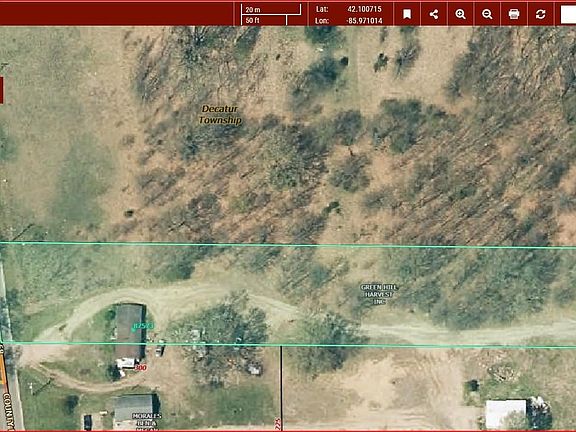Zoom out with the magnifier minus icon
Image resolution: width=576 pixels, height=432 pixels.
pyautogui.click(x=487, y=14)
